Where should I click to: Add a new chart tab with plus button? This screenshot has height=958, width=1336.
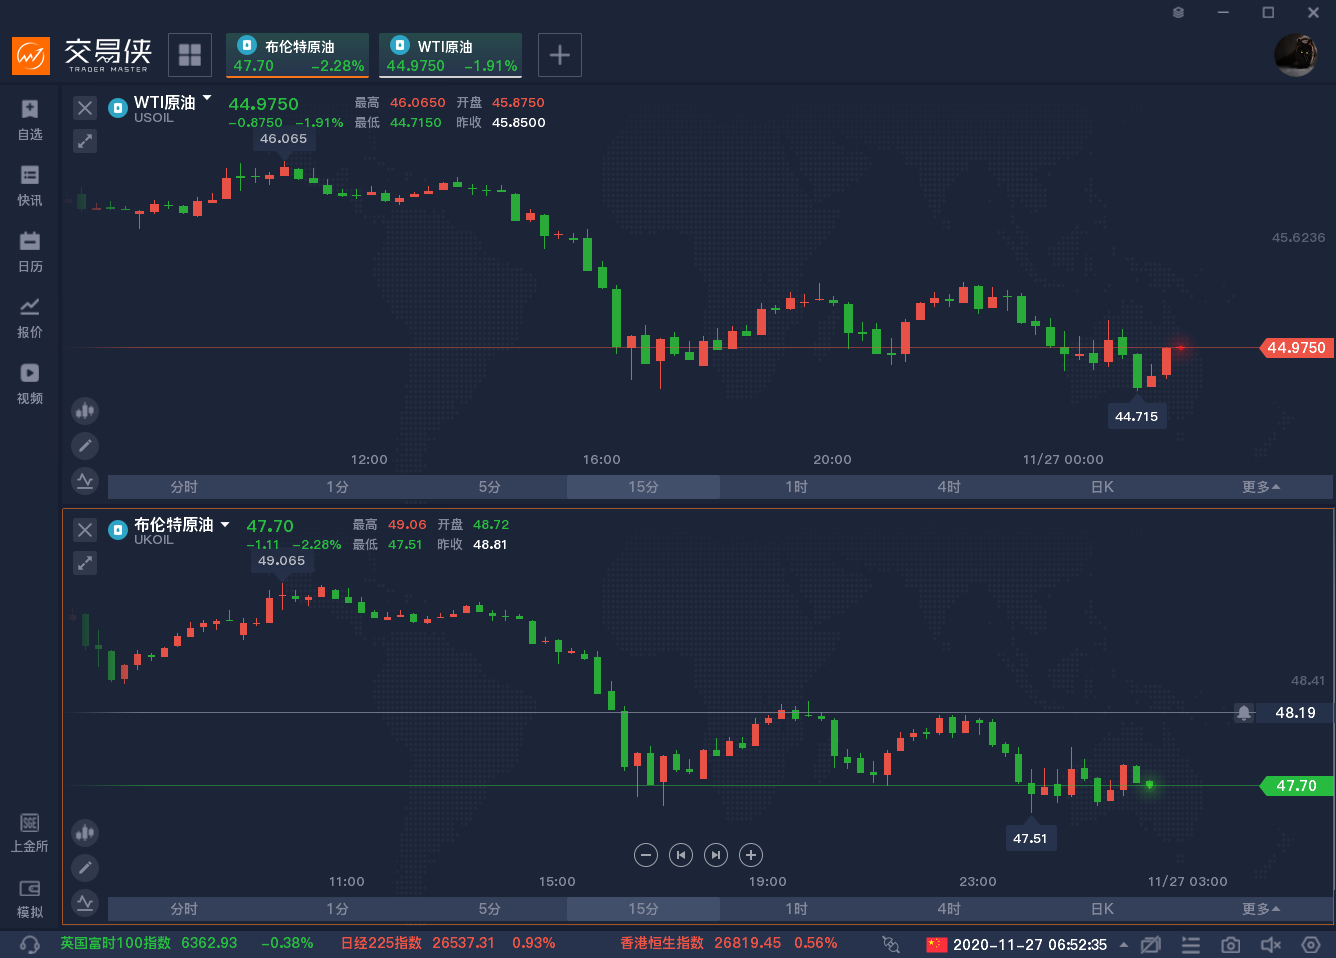(560, 55)
